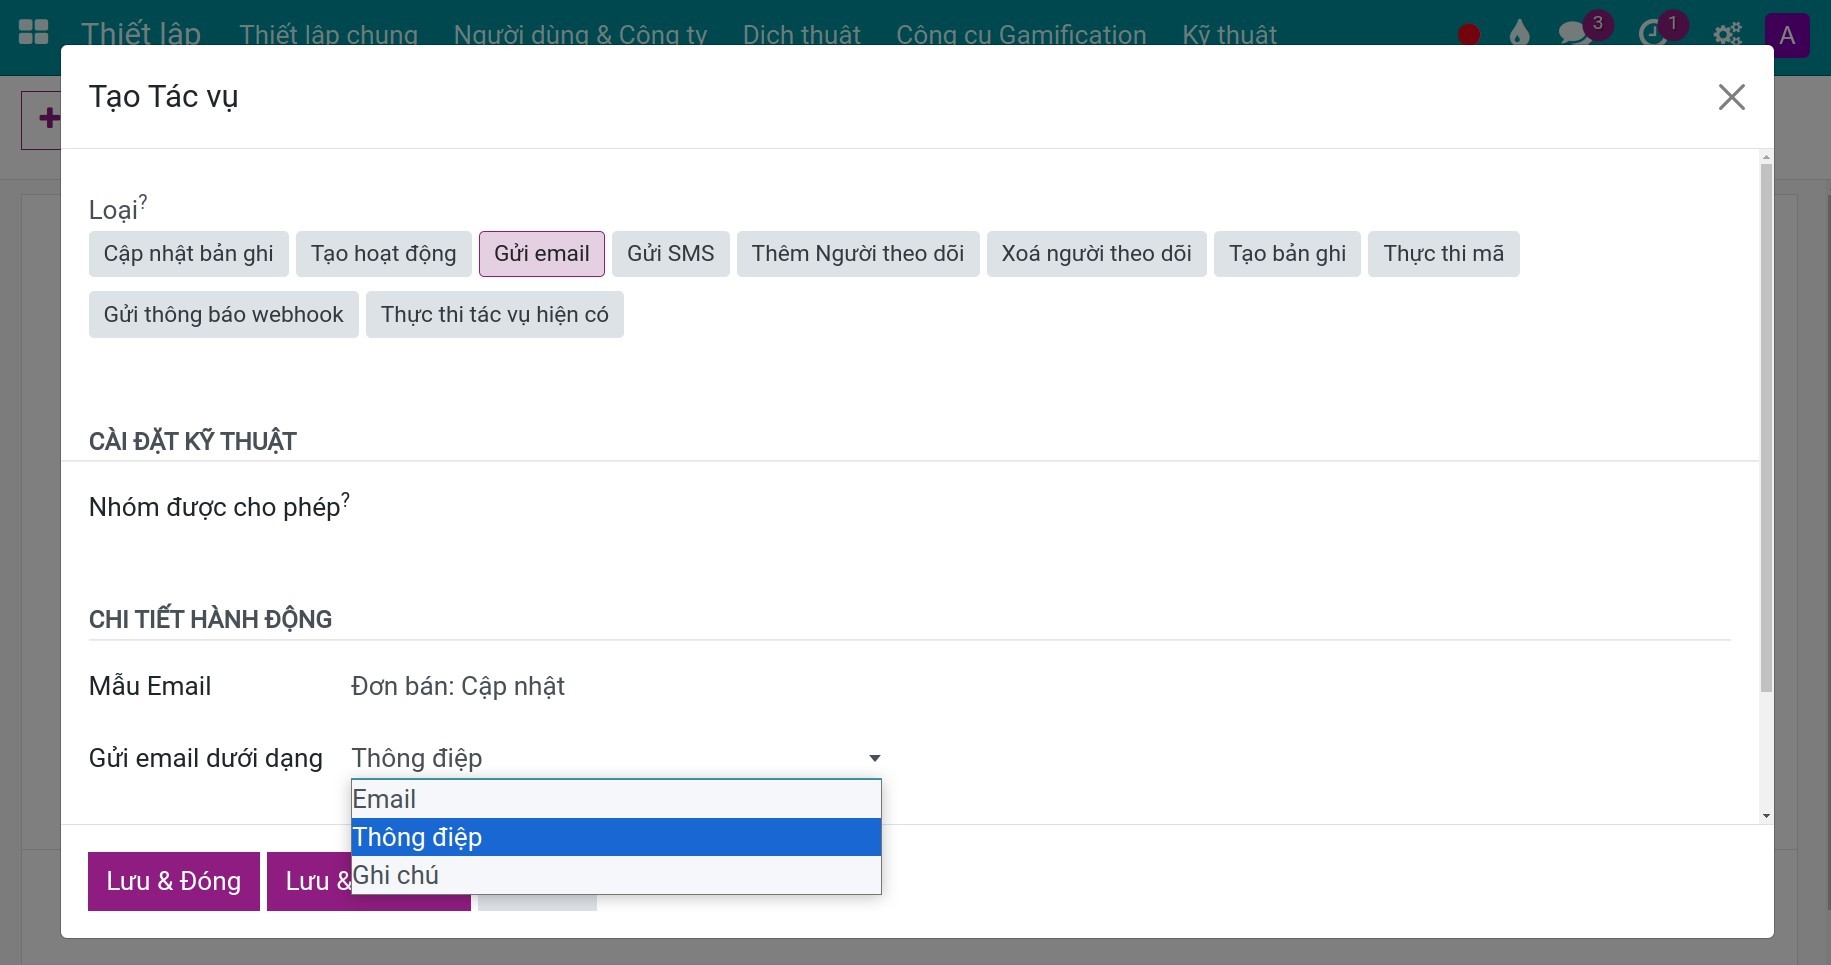The width and height of the screenshot is (1831, 965).
Task: Open the activities clock icon
Action: 1652,34
